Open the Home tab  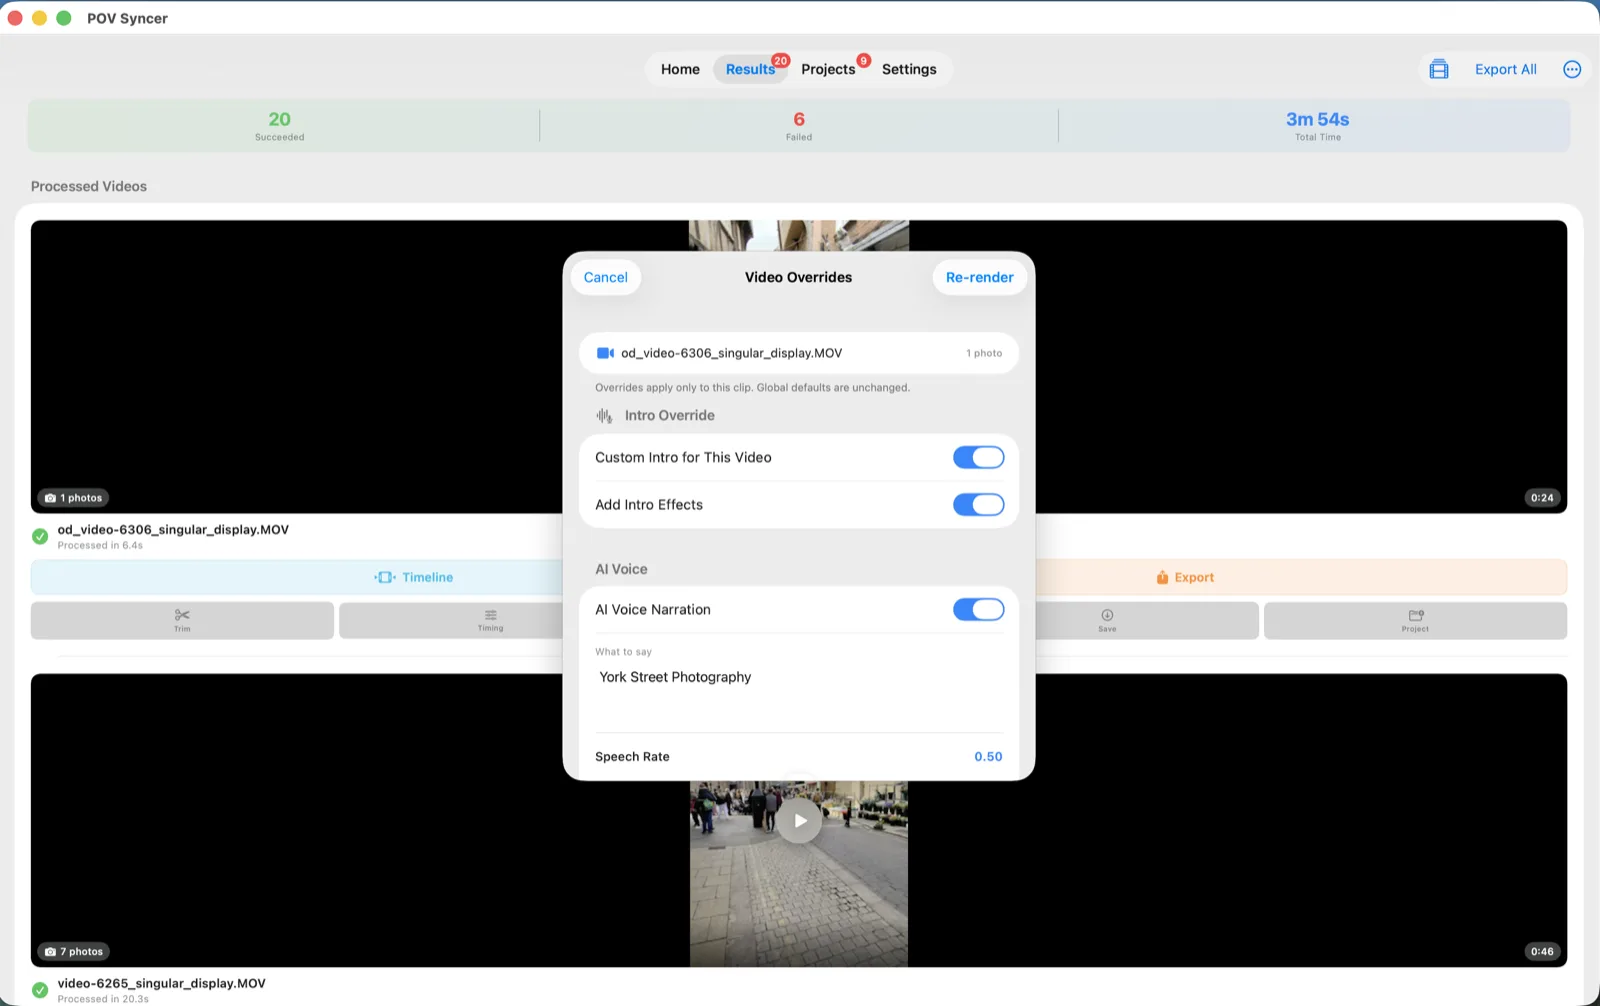point(680,69)
